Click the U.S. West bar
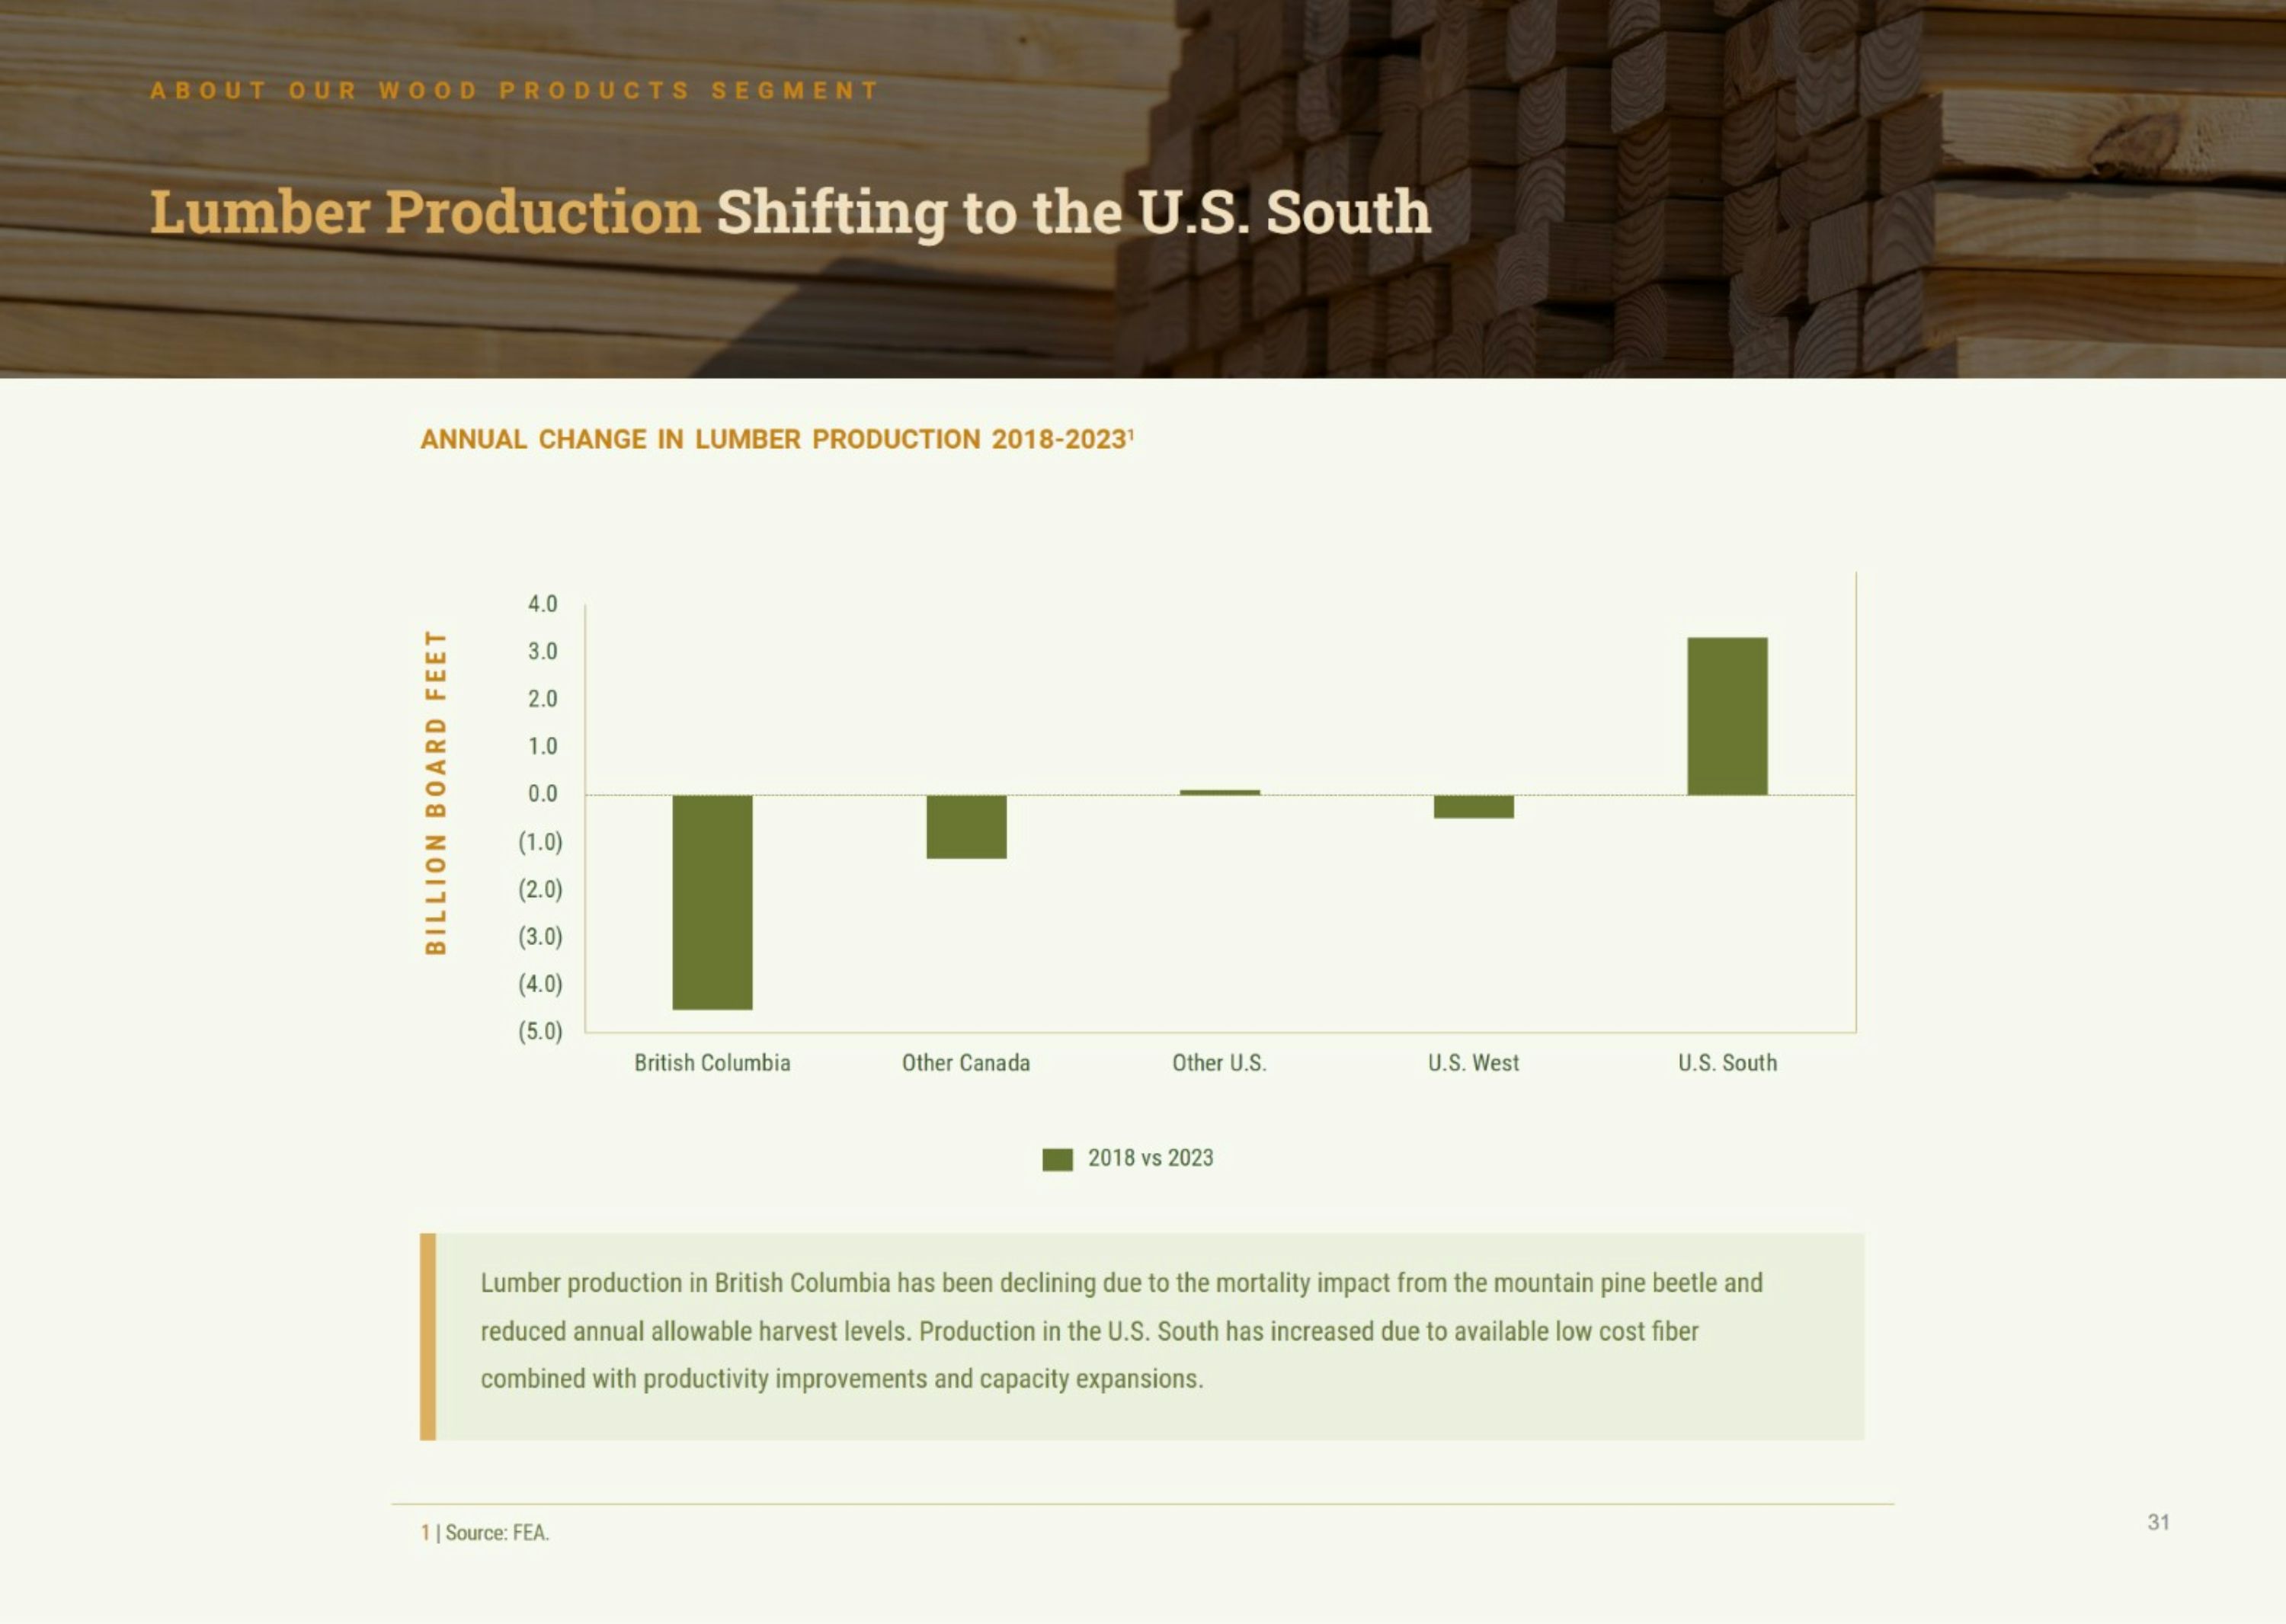The width and height of the screenshot is (2286, 1624). point(1473,806)
